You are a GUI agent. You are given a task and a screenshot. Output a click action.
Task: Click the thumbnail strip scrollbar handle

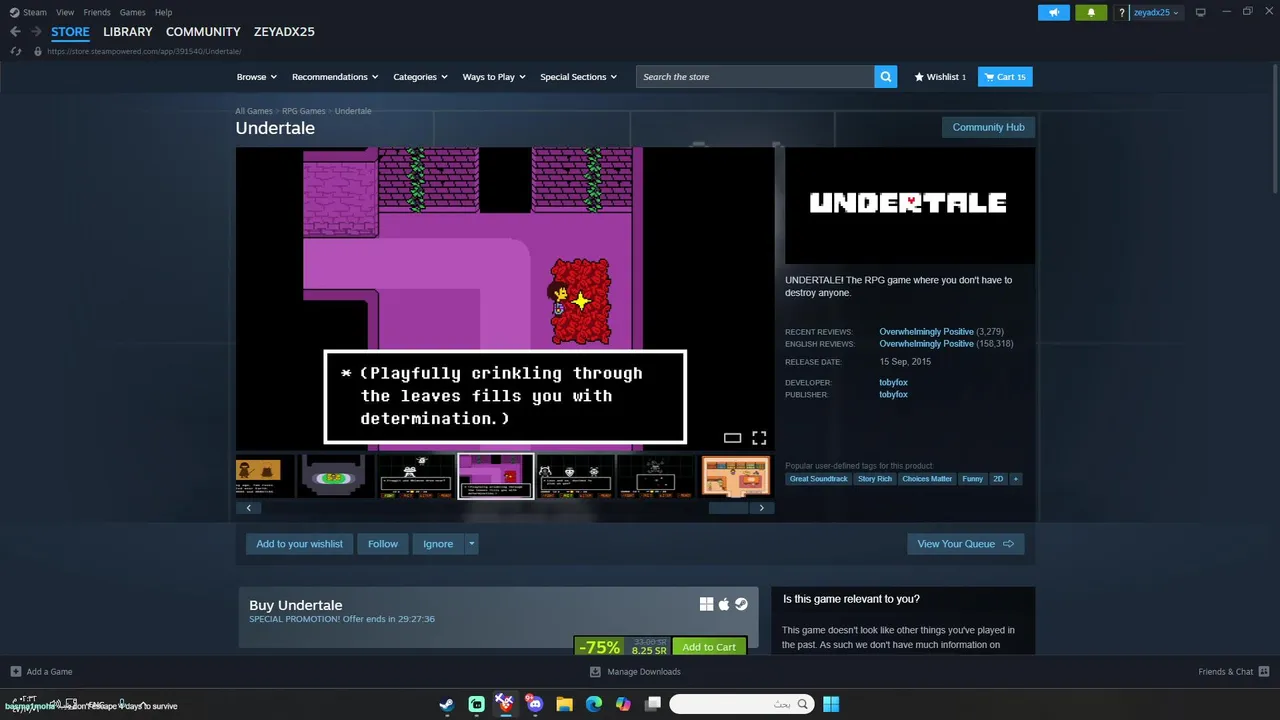click(728, 508)
